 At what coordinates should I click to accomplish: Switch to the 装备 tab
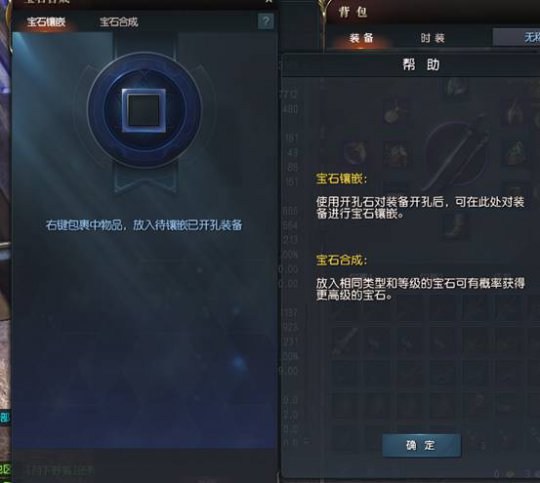click(x=361, y=38)
